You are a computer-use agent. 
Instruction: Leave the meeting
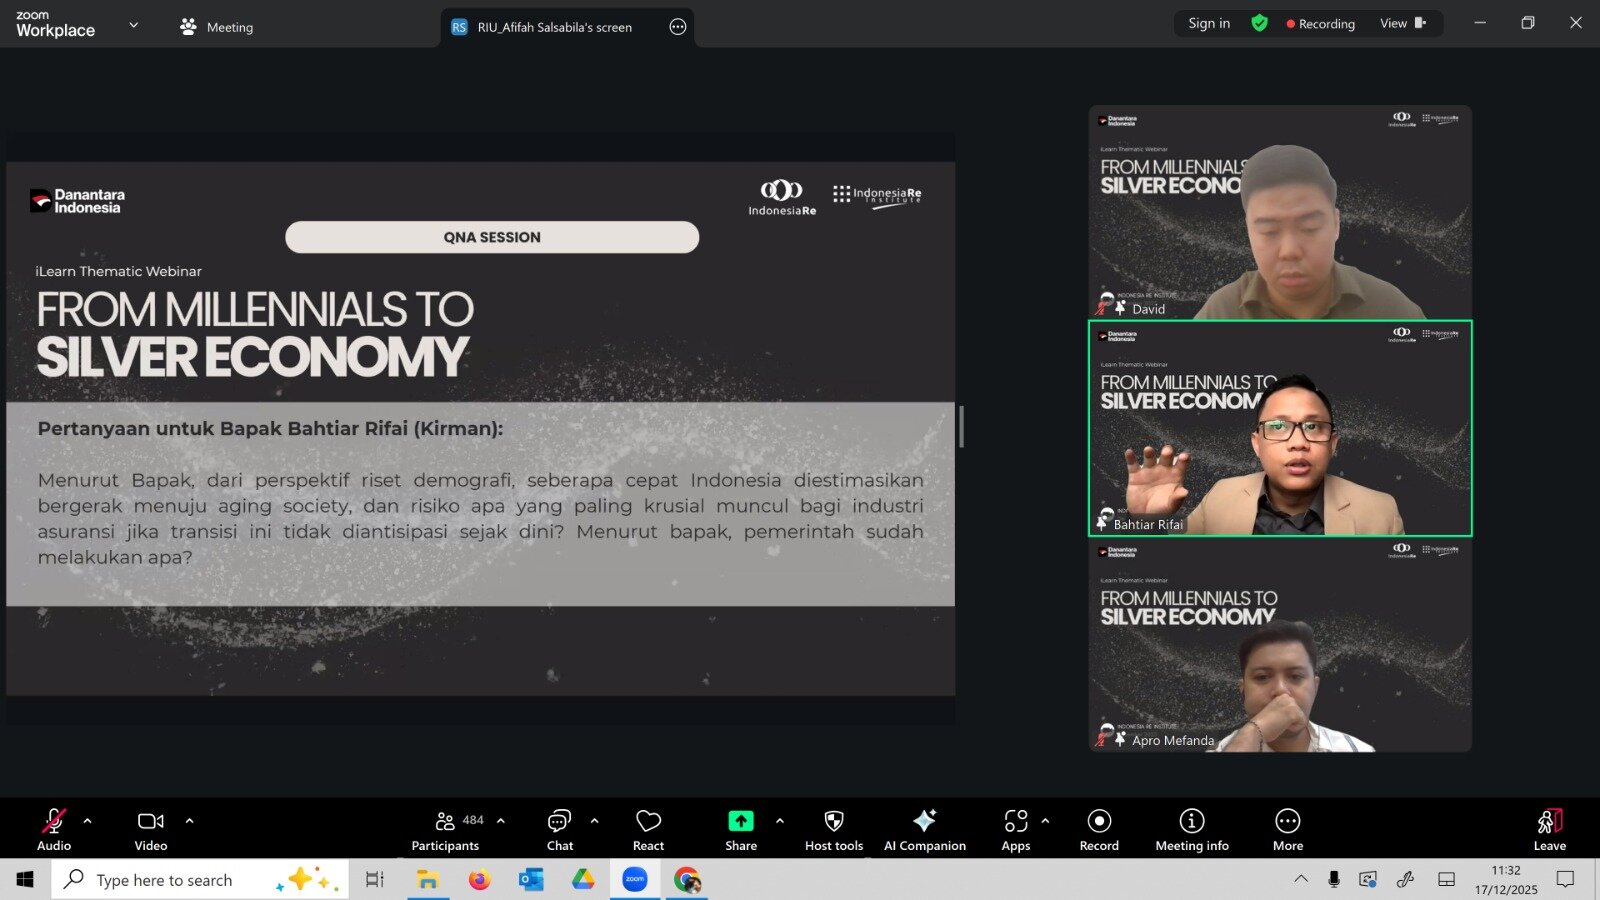1549,829
